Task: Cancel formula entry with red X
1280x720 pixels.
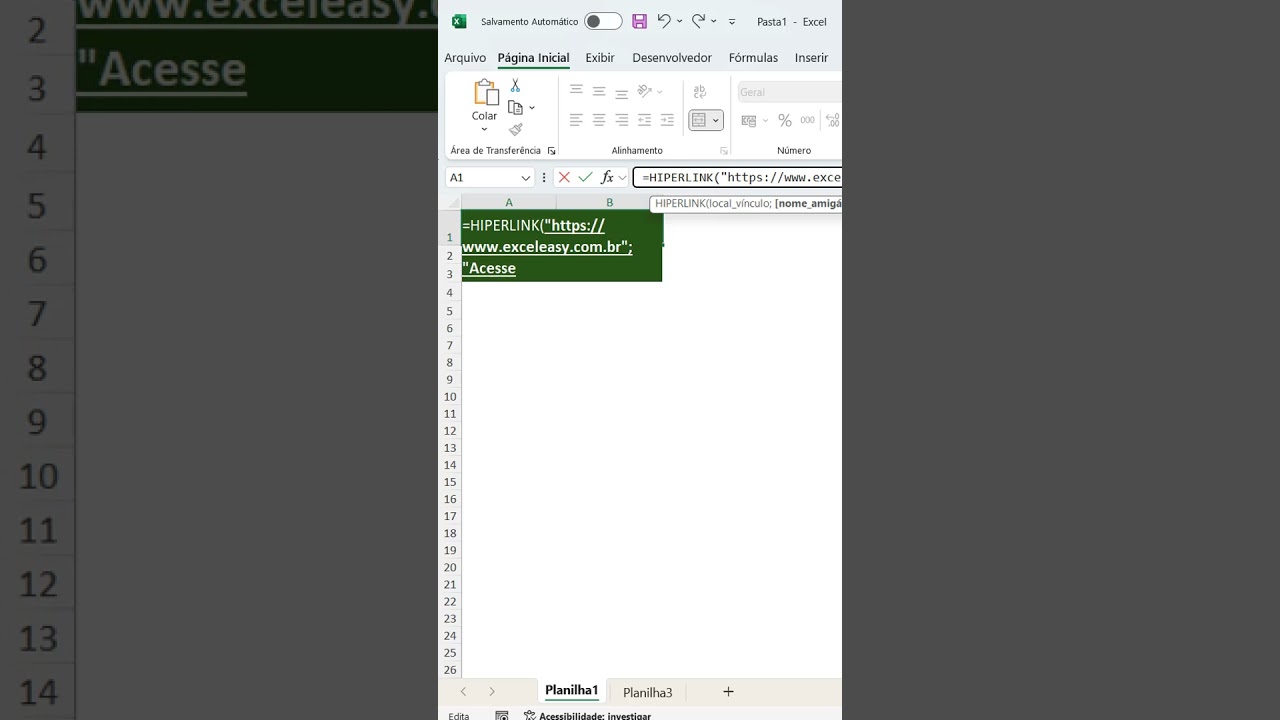Action: pyautogui.click(x=564, y=177)
